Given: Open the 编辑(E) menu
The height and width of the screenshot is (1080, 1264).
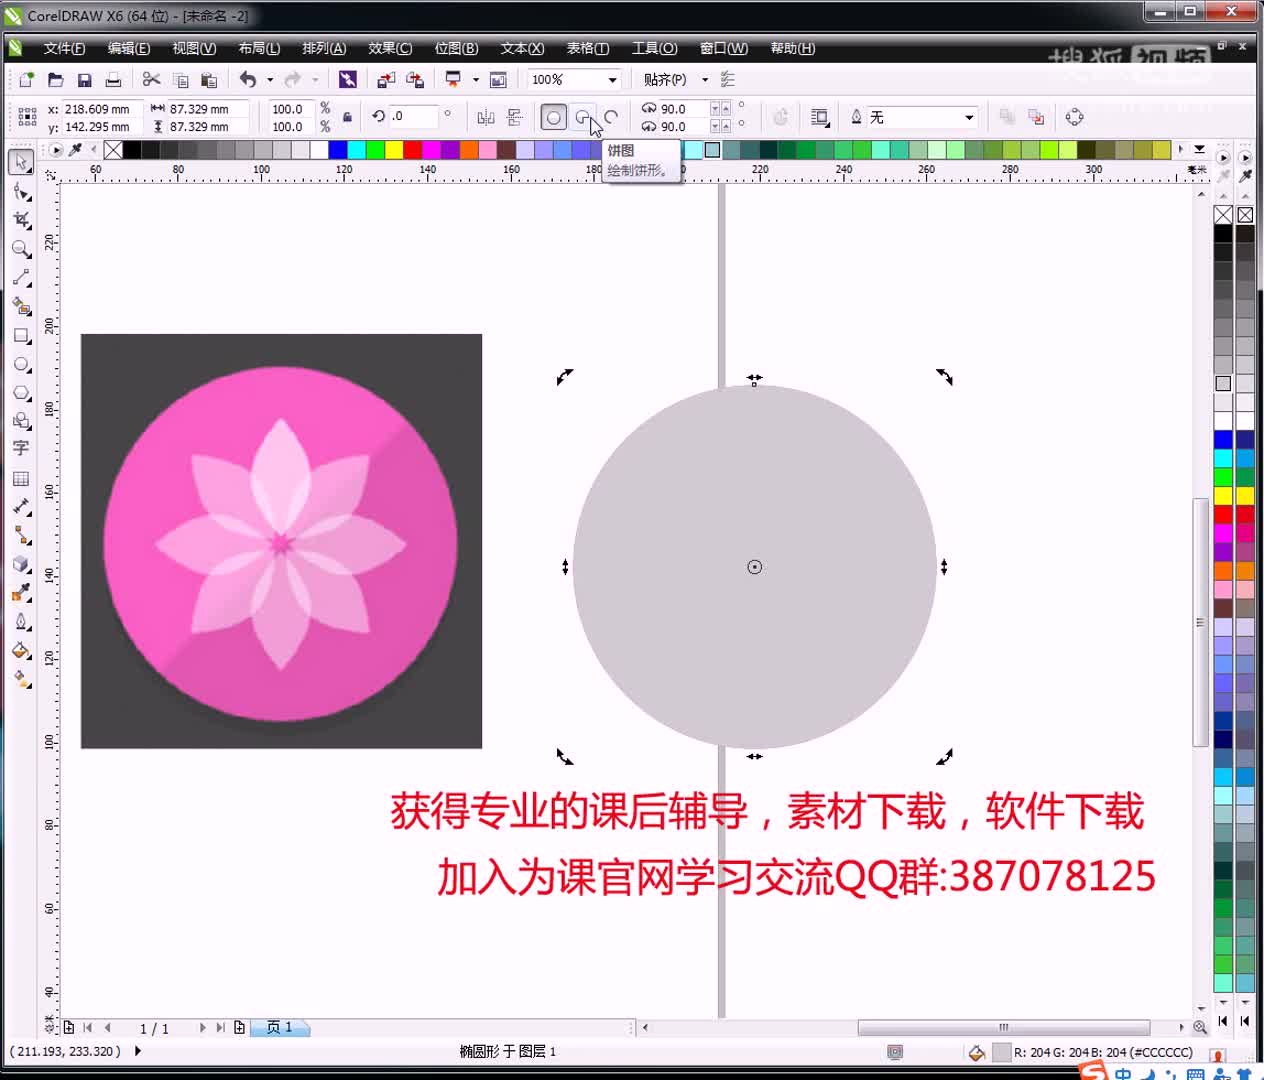Looking at the screenshot, I should 129,48.
